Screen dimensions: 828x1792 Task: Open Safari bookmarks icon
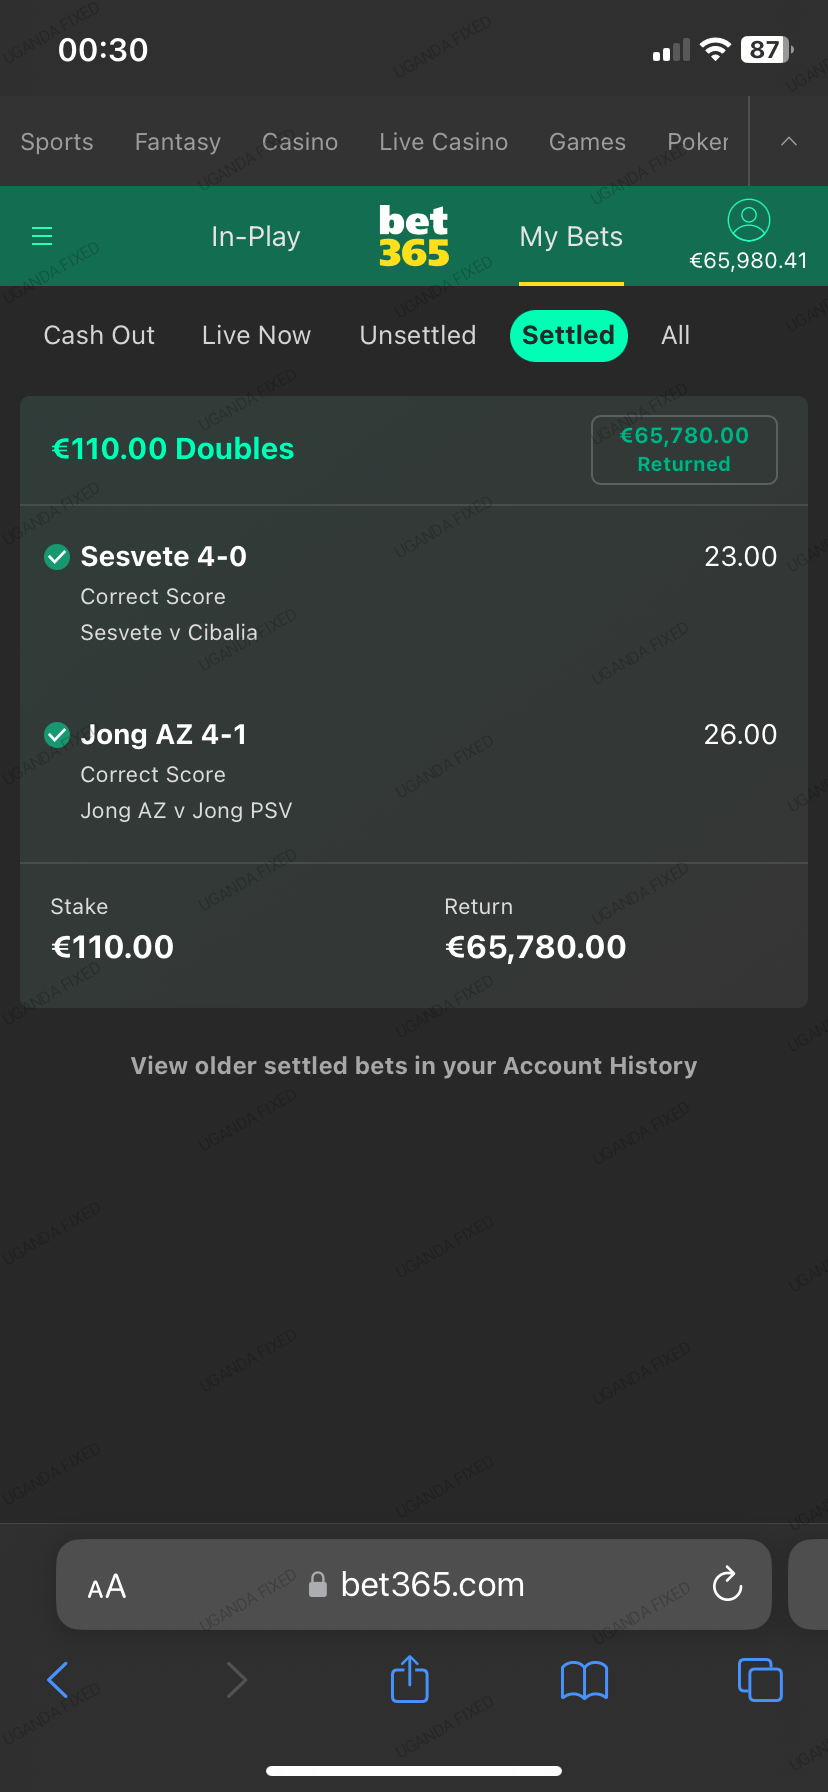tap(584, 1680)
